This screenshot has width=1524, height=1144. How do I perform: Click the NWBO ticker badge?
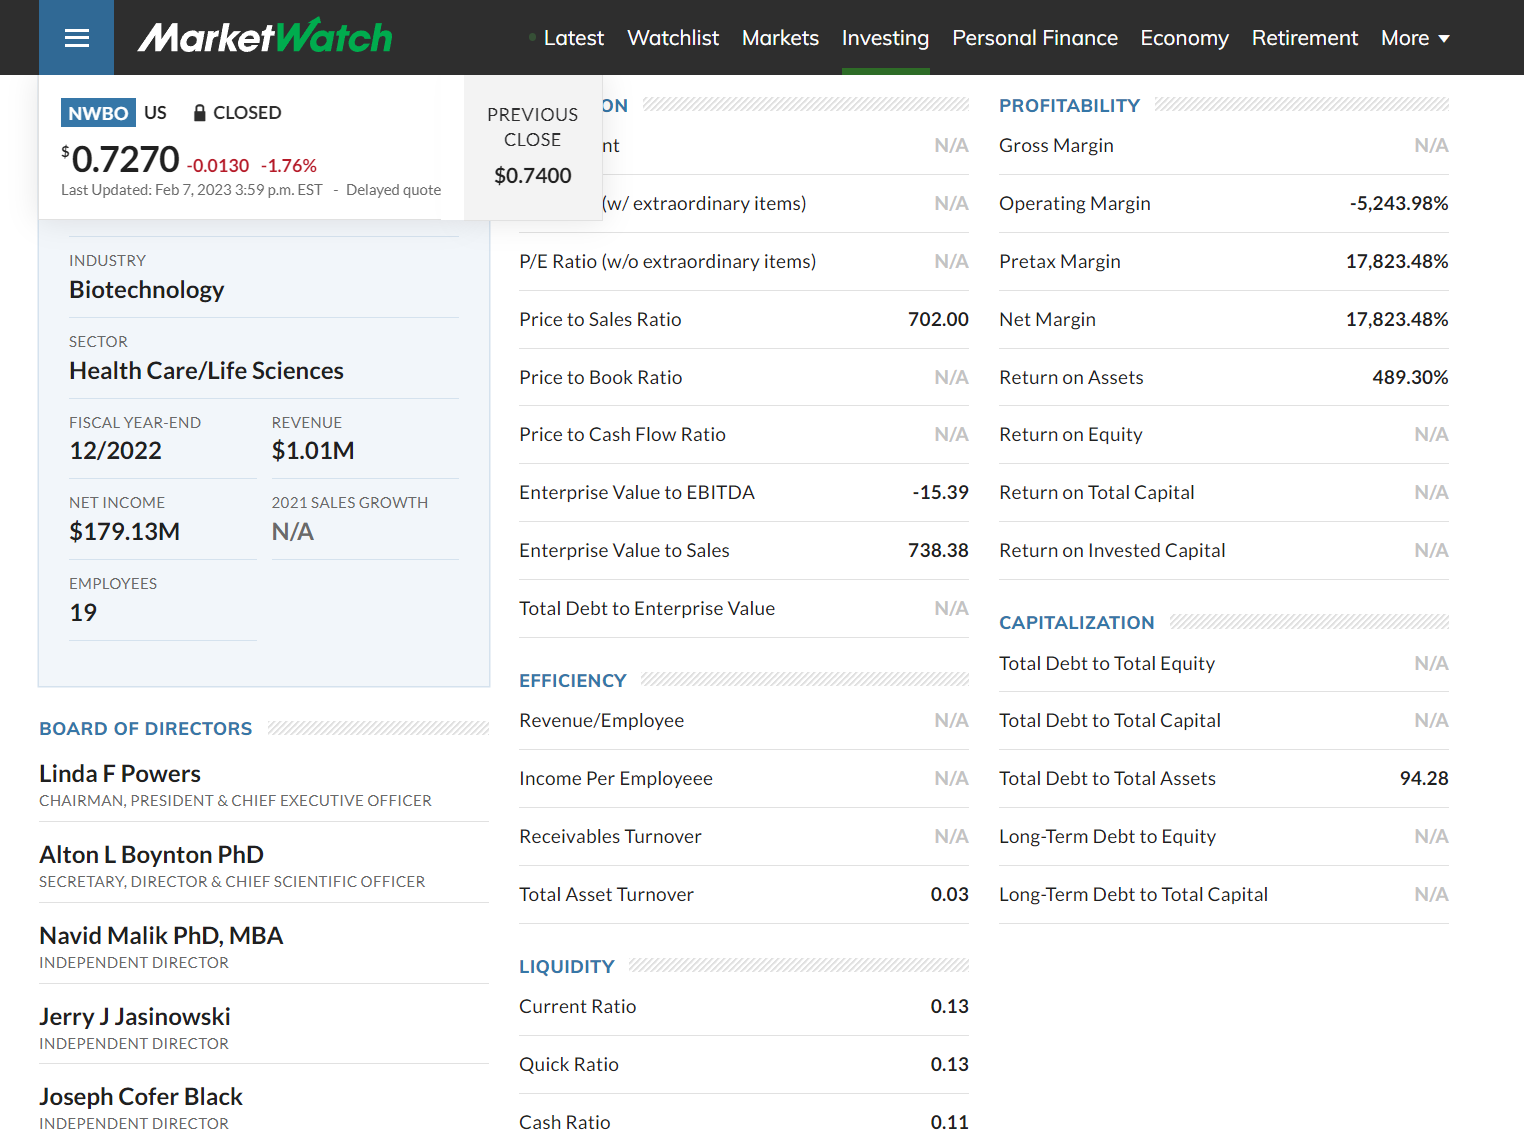98,113
